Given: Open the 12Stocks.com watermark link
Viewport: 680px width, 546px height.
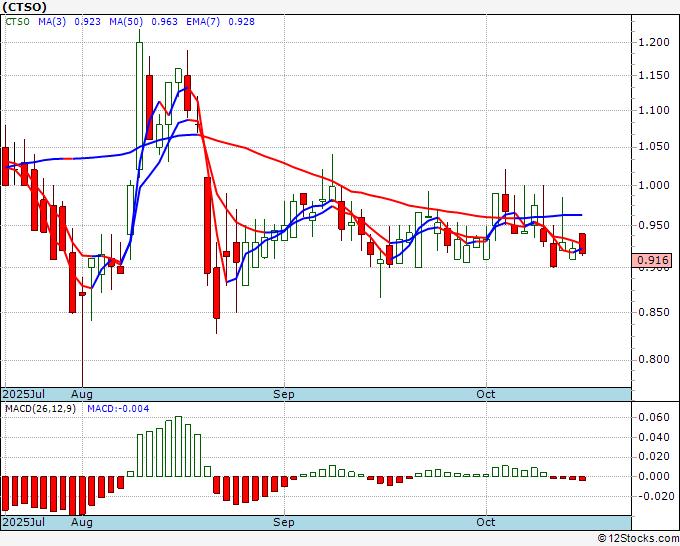Looking at the screenshot, I should pyautogui.click(x=637, y=539).
